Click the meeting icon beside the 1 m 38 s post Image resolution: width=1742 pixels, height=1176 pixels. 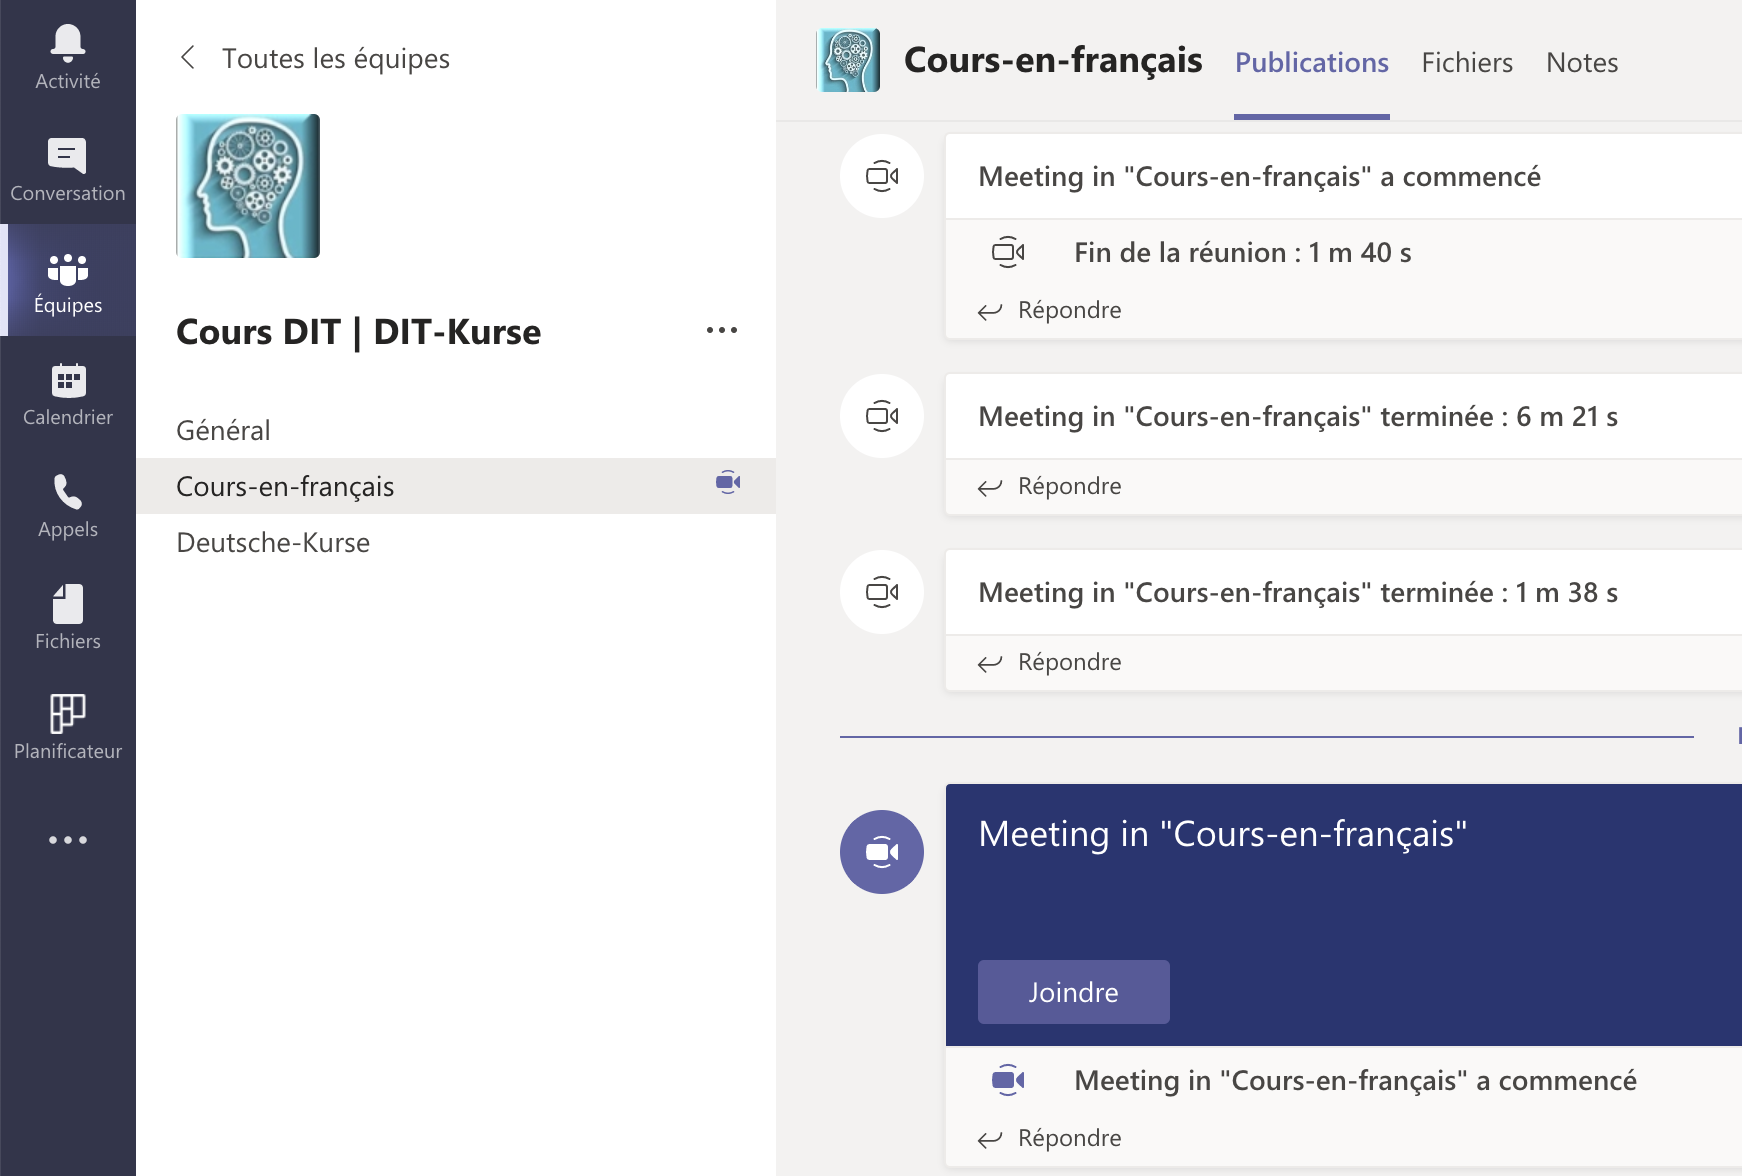coord(882,592)
